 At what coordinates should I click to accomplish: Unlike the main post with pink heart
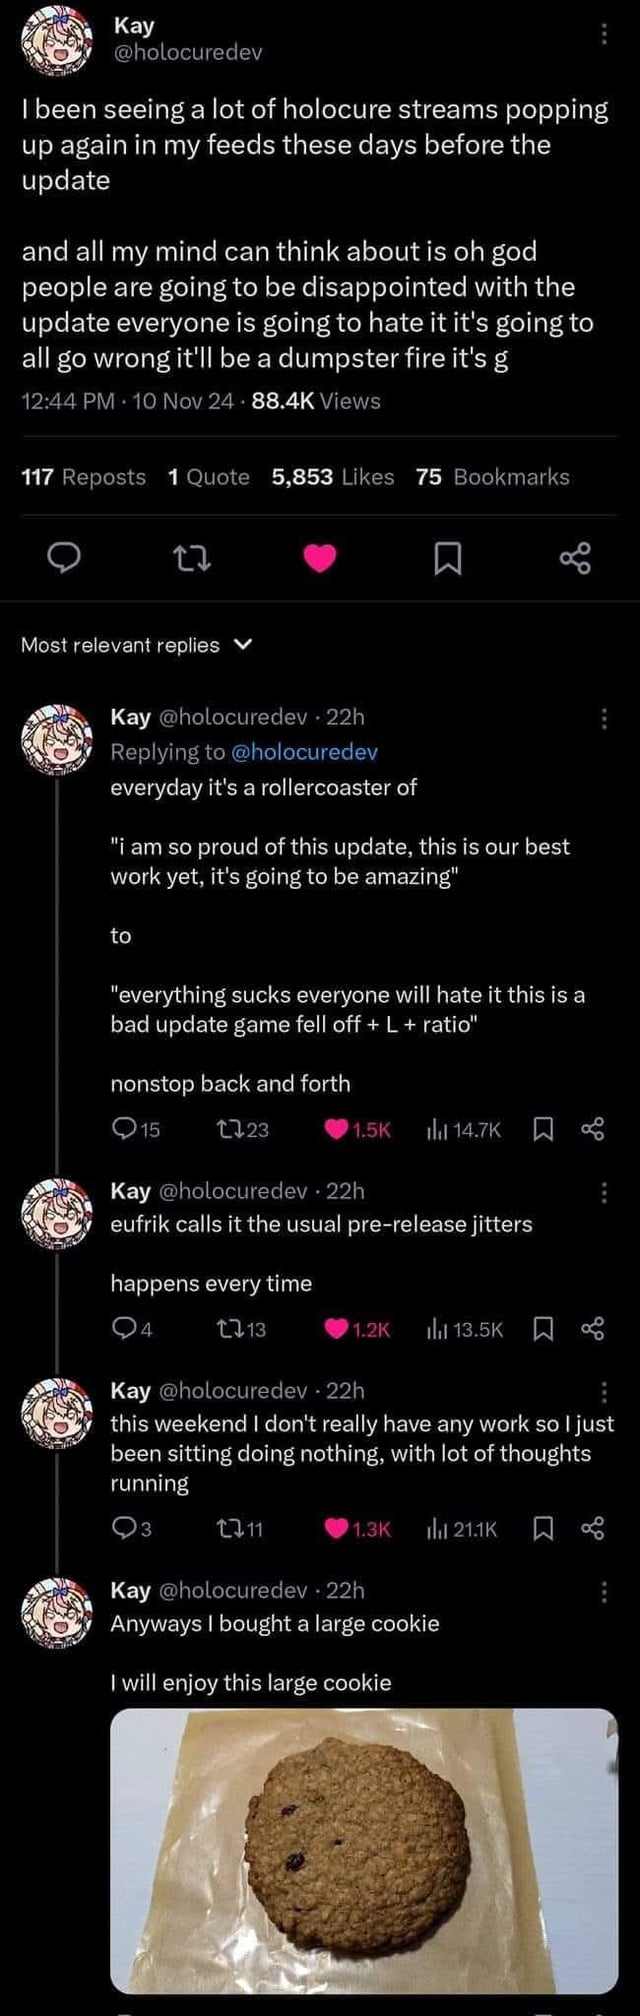point(319,559)
